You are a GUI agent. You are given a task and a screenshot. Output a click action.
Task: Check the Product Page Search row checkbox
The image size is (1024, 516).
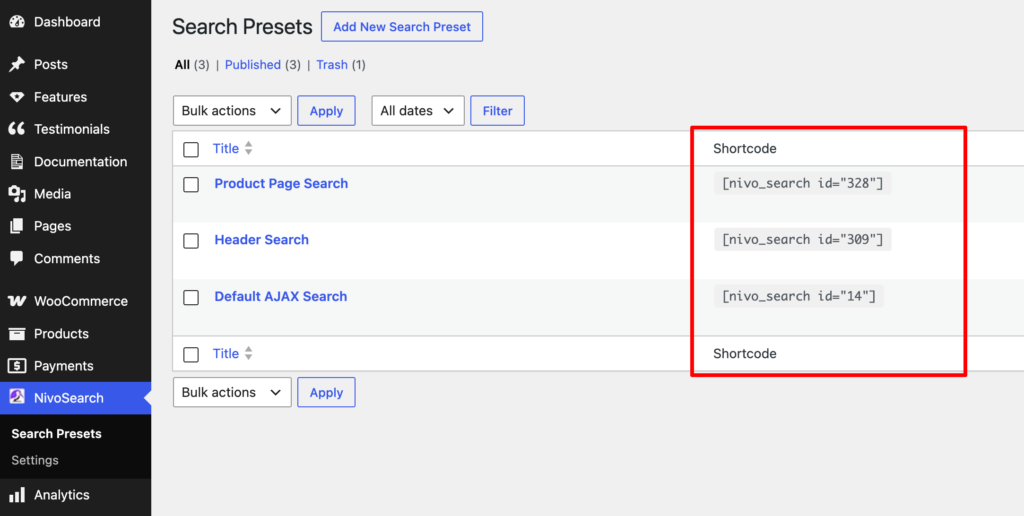tap(191, 185)
